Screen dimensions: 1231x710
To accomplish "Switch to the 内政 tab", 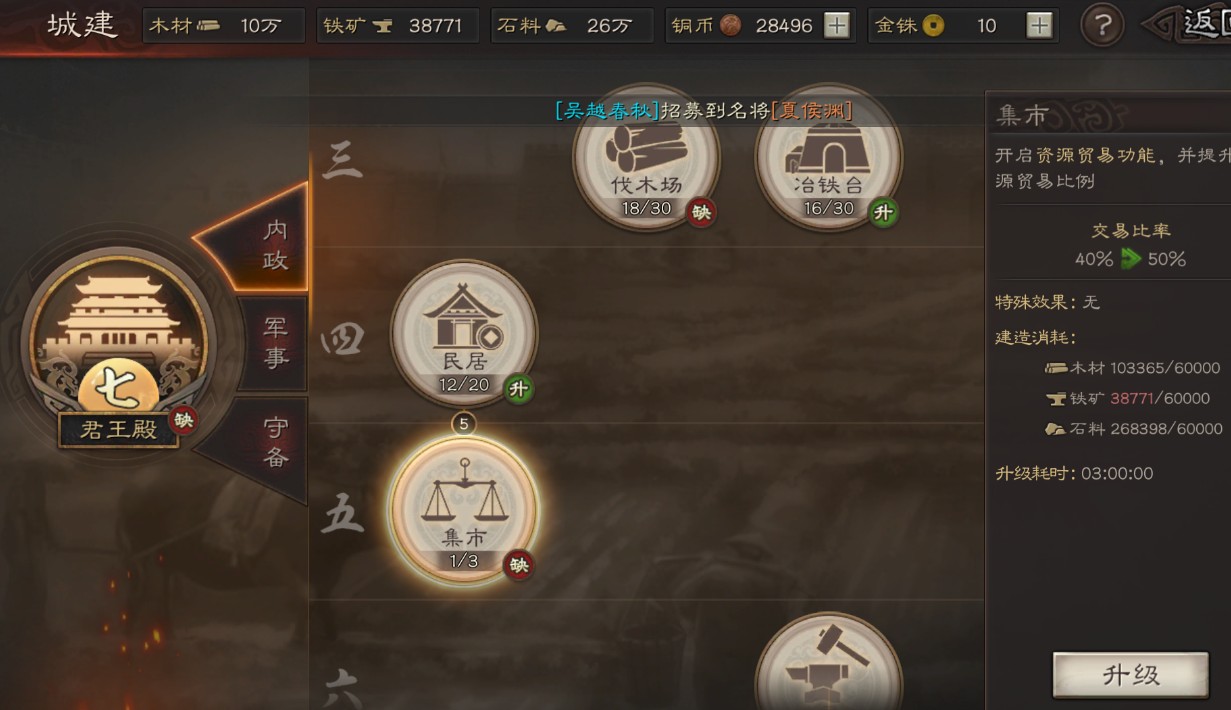I will pos(268,244).
